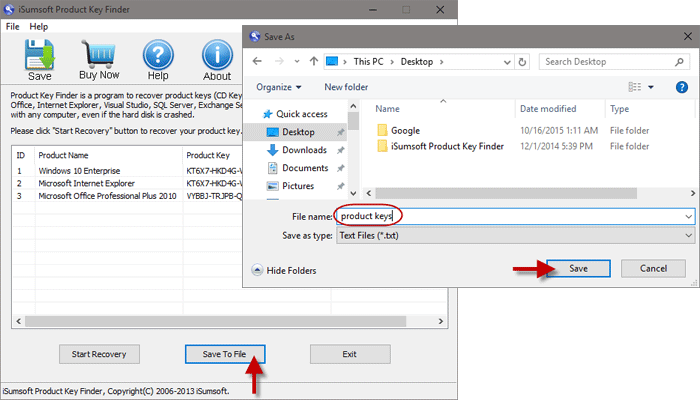Click the file list horizontal scrollbar in Save As

pos(506,193)
